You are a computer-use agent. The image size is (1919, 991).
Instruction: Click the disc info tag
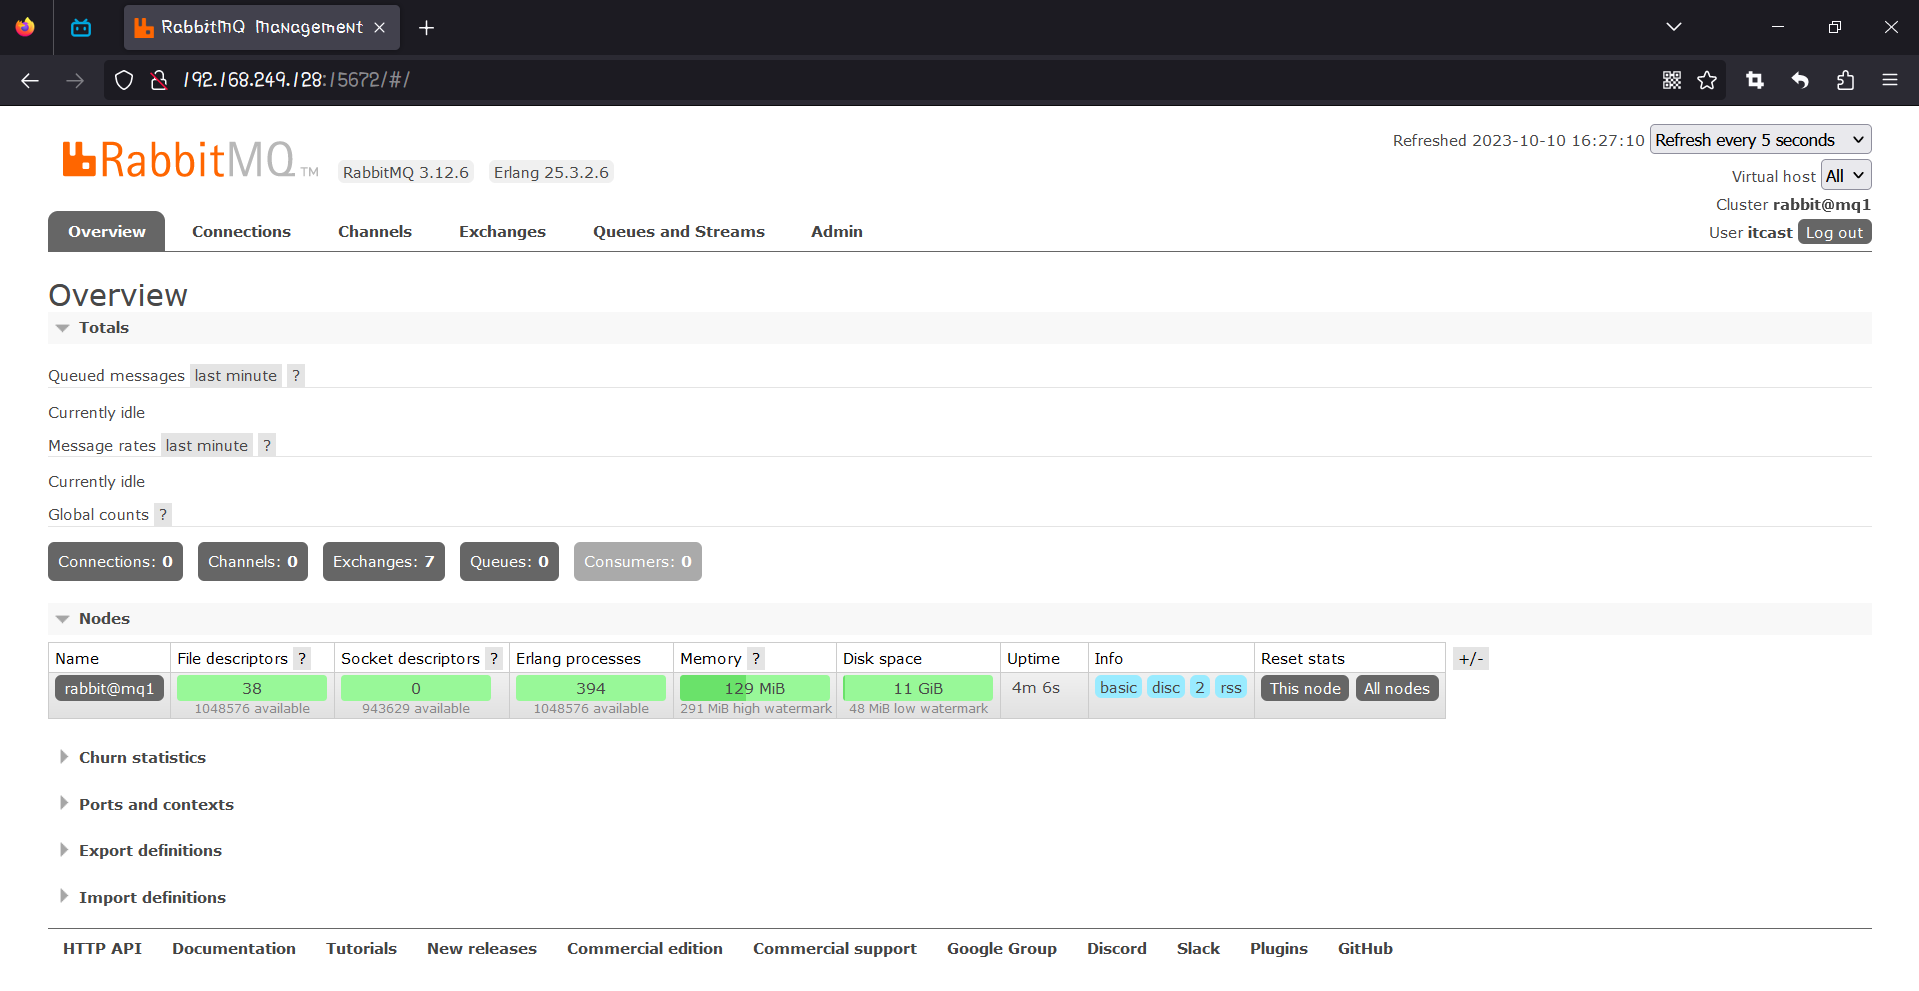coord(1166,688)
